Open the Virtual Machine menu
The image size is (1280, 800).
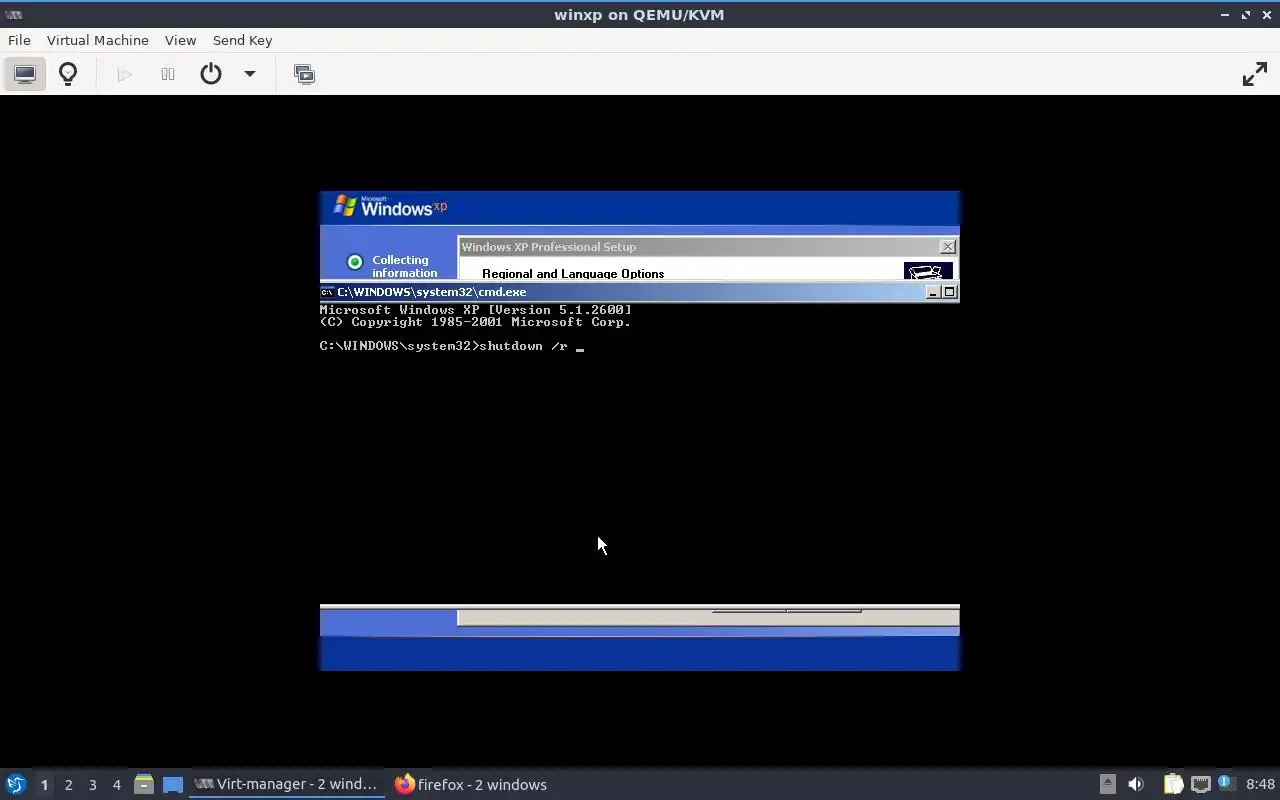pos(98,40)
